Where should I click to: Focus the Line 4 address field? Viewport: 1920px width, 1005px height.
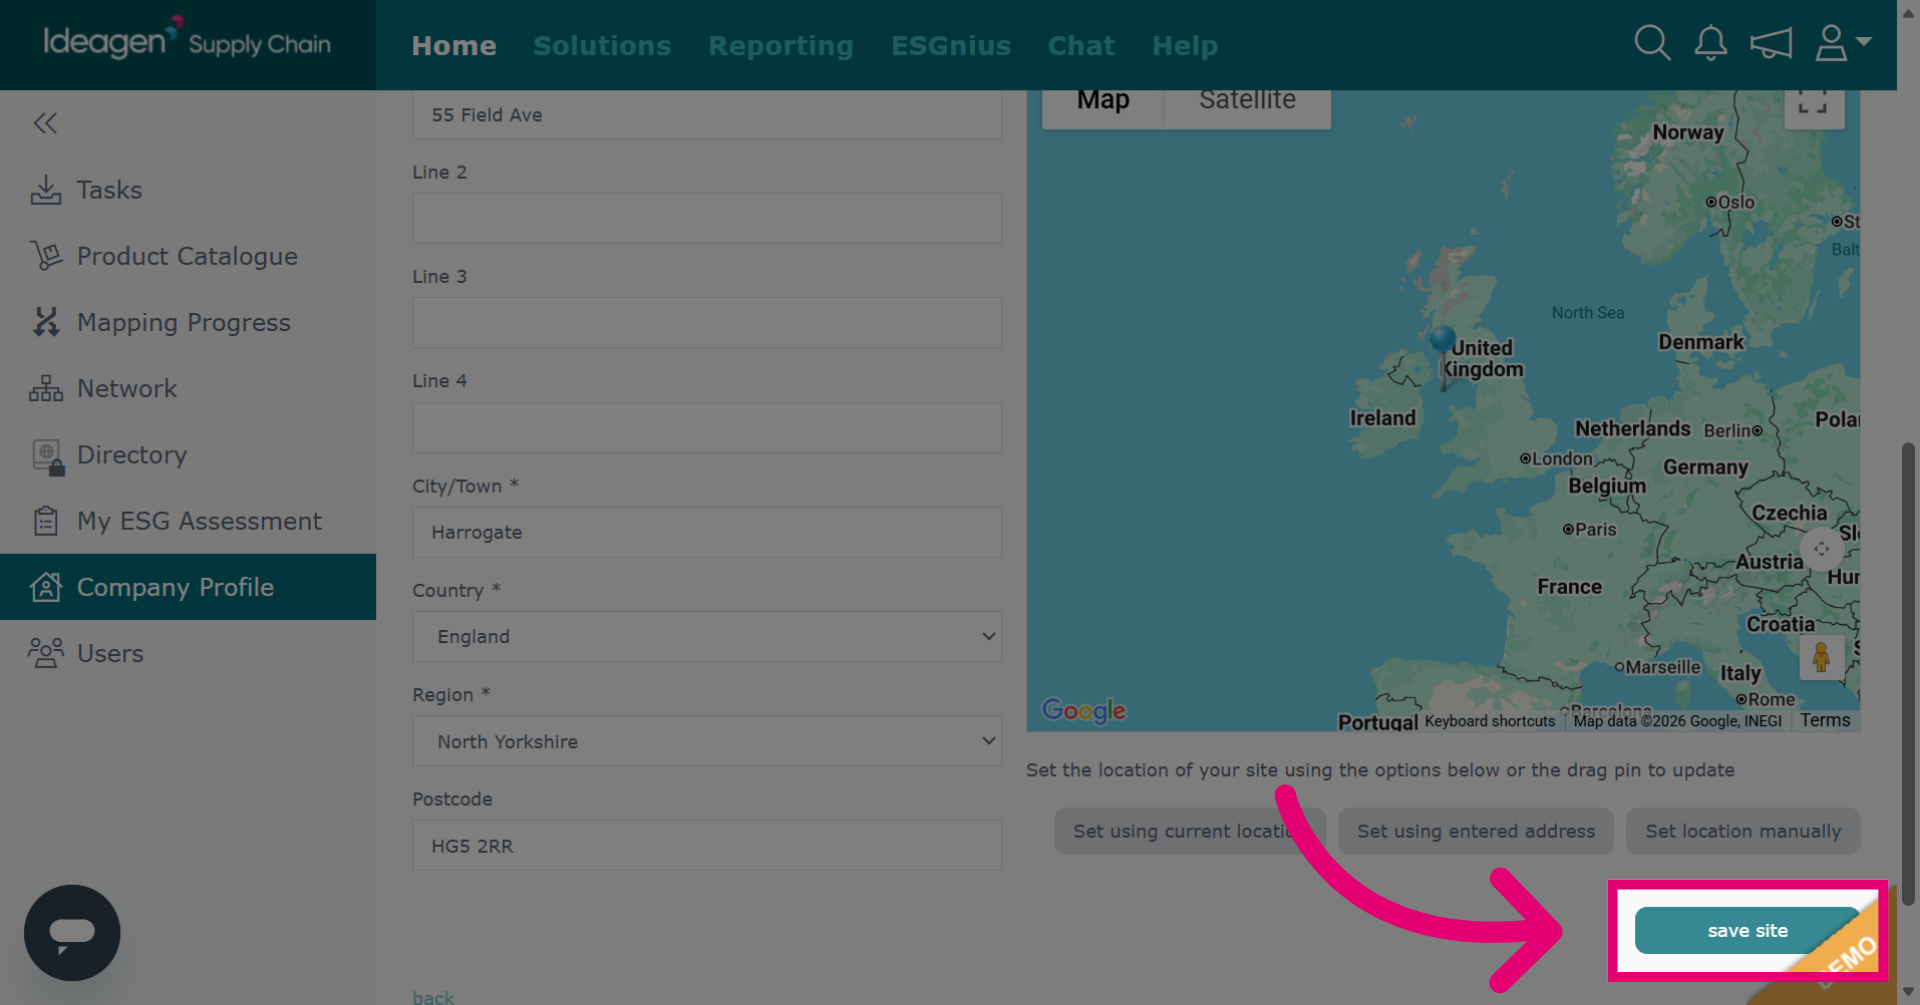707,428
